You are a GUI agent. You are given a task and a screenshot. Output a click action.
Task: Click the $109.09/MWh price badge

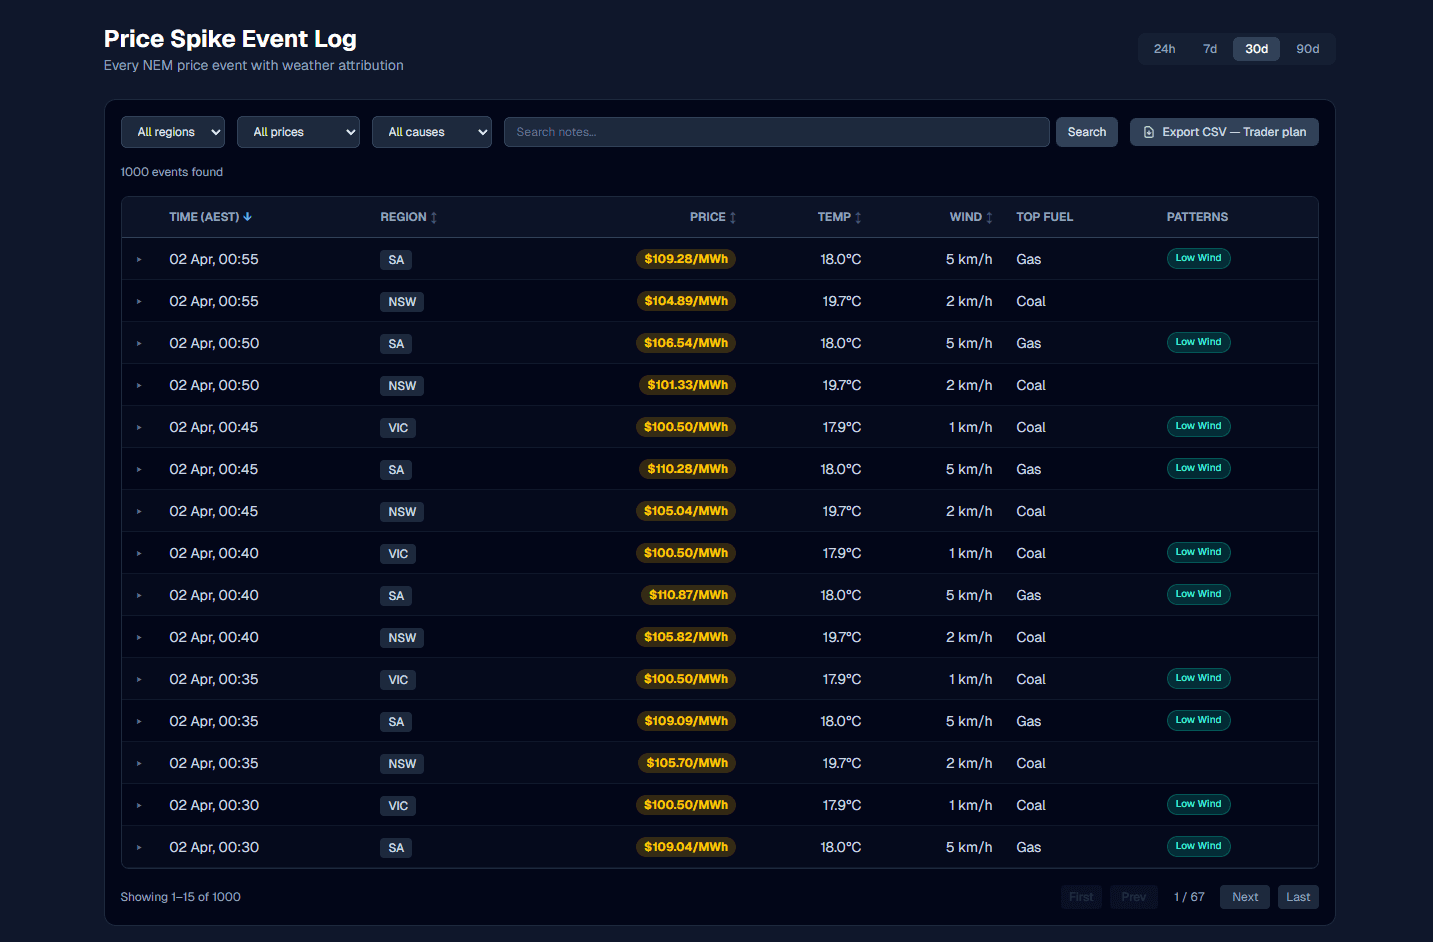(x=686, y=721)
